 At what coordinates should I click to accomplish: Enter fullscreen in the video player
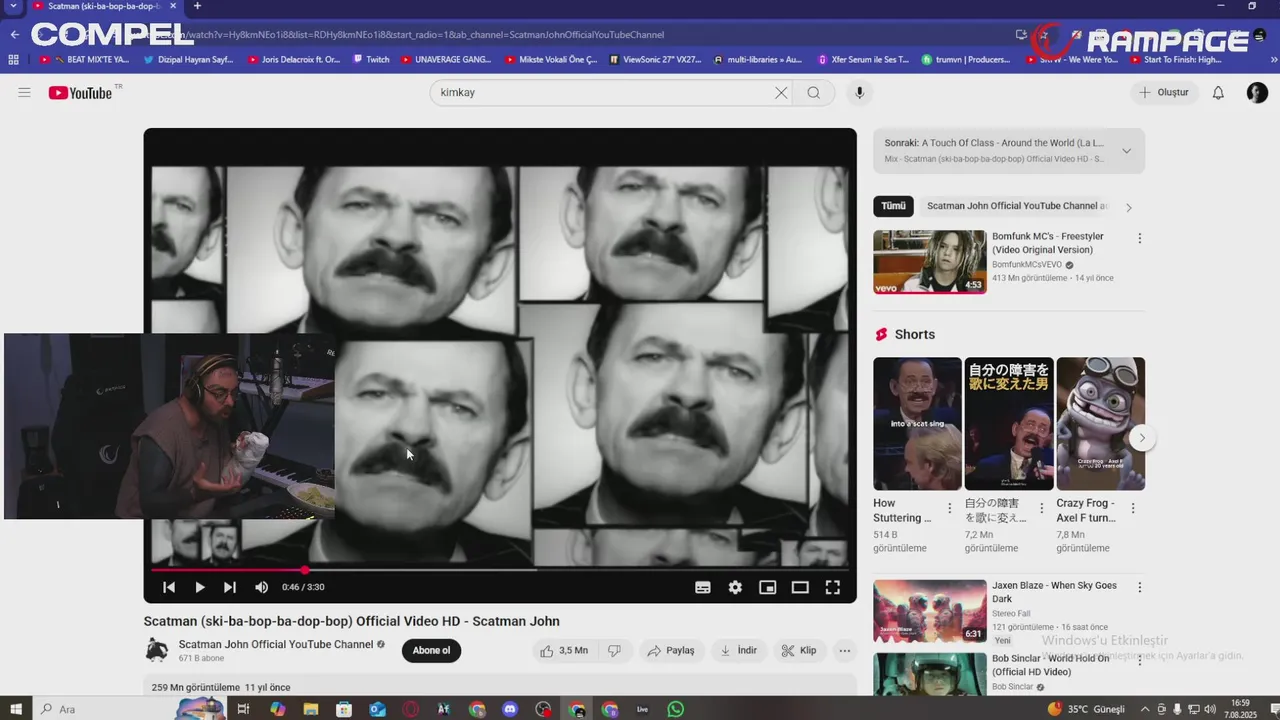[832, 587]
